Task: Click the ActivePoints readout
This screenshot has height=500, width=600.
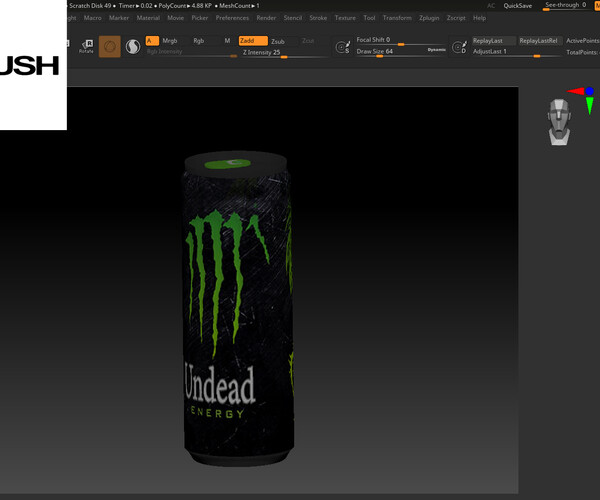Action: [x=583, y=41]
